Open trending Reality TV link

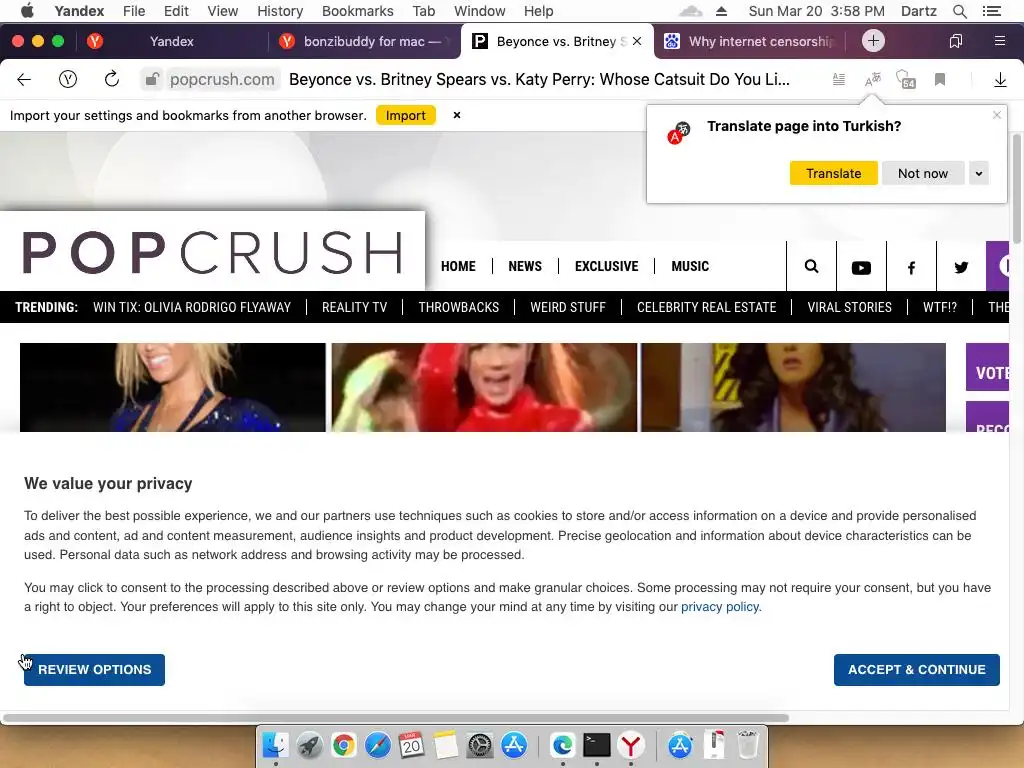[355, 308]
